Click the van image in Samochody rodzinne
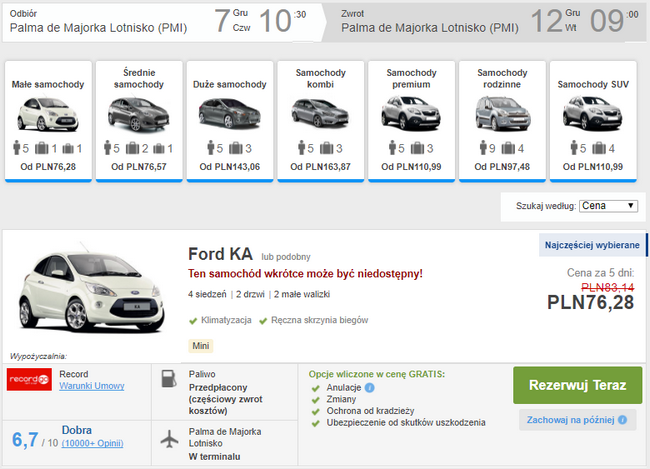Image resolution: width=650 pixels, height=469 pixels. tap(502, 114)
